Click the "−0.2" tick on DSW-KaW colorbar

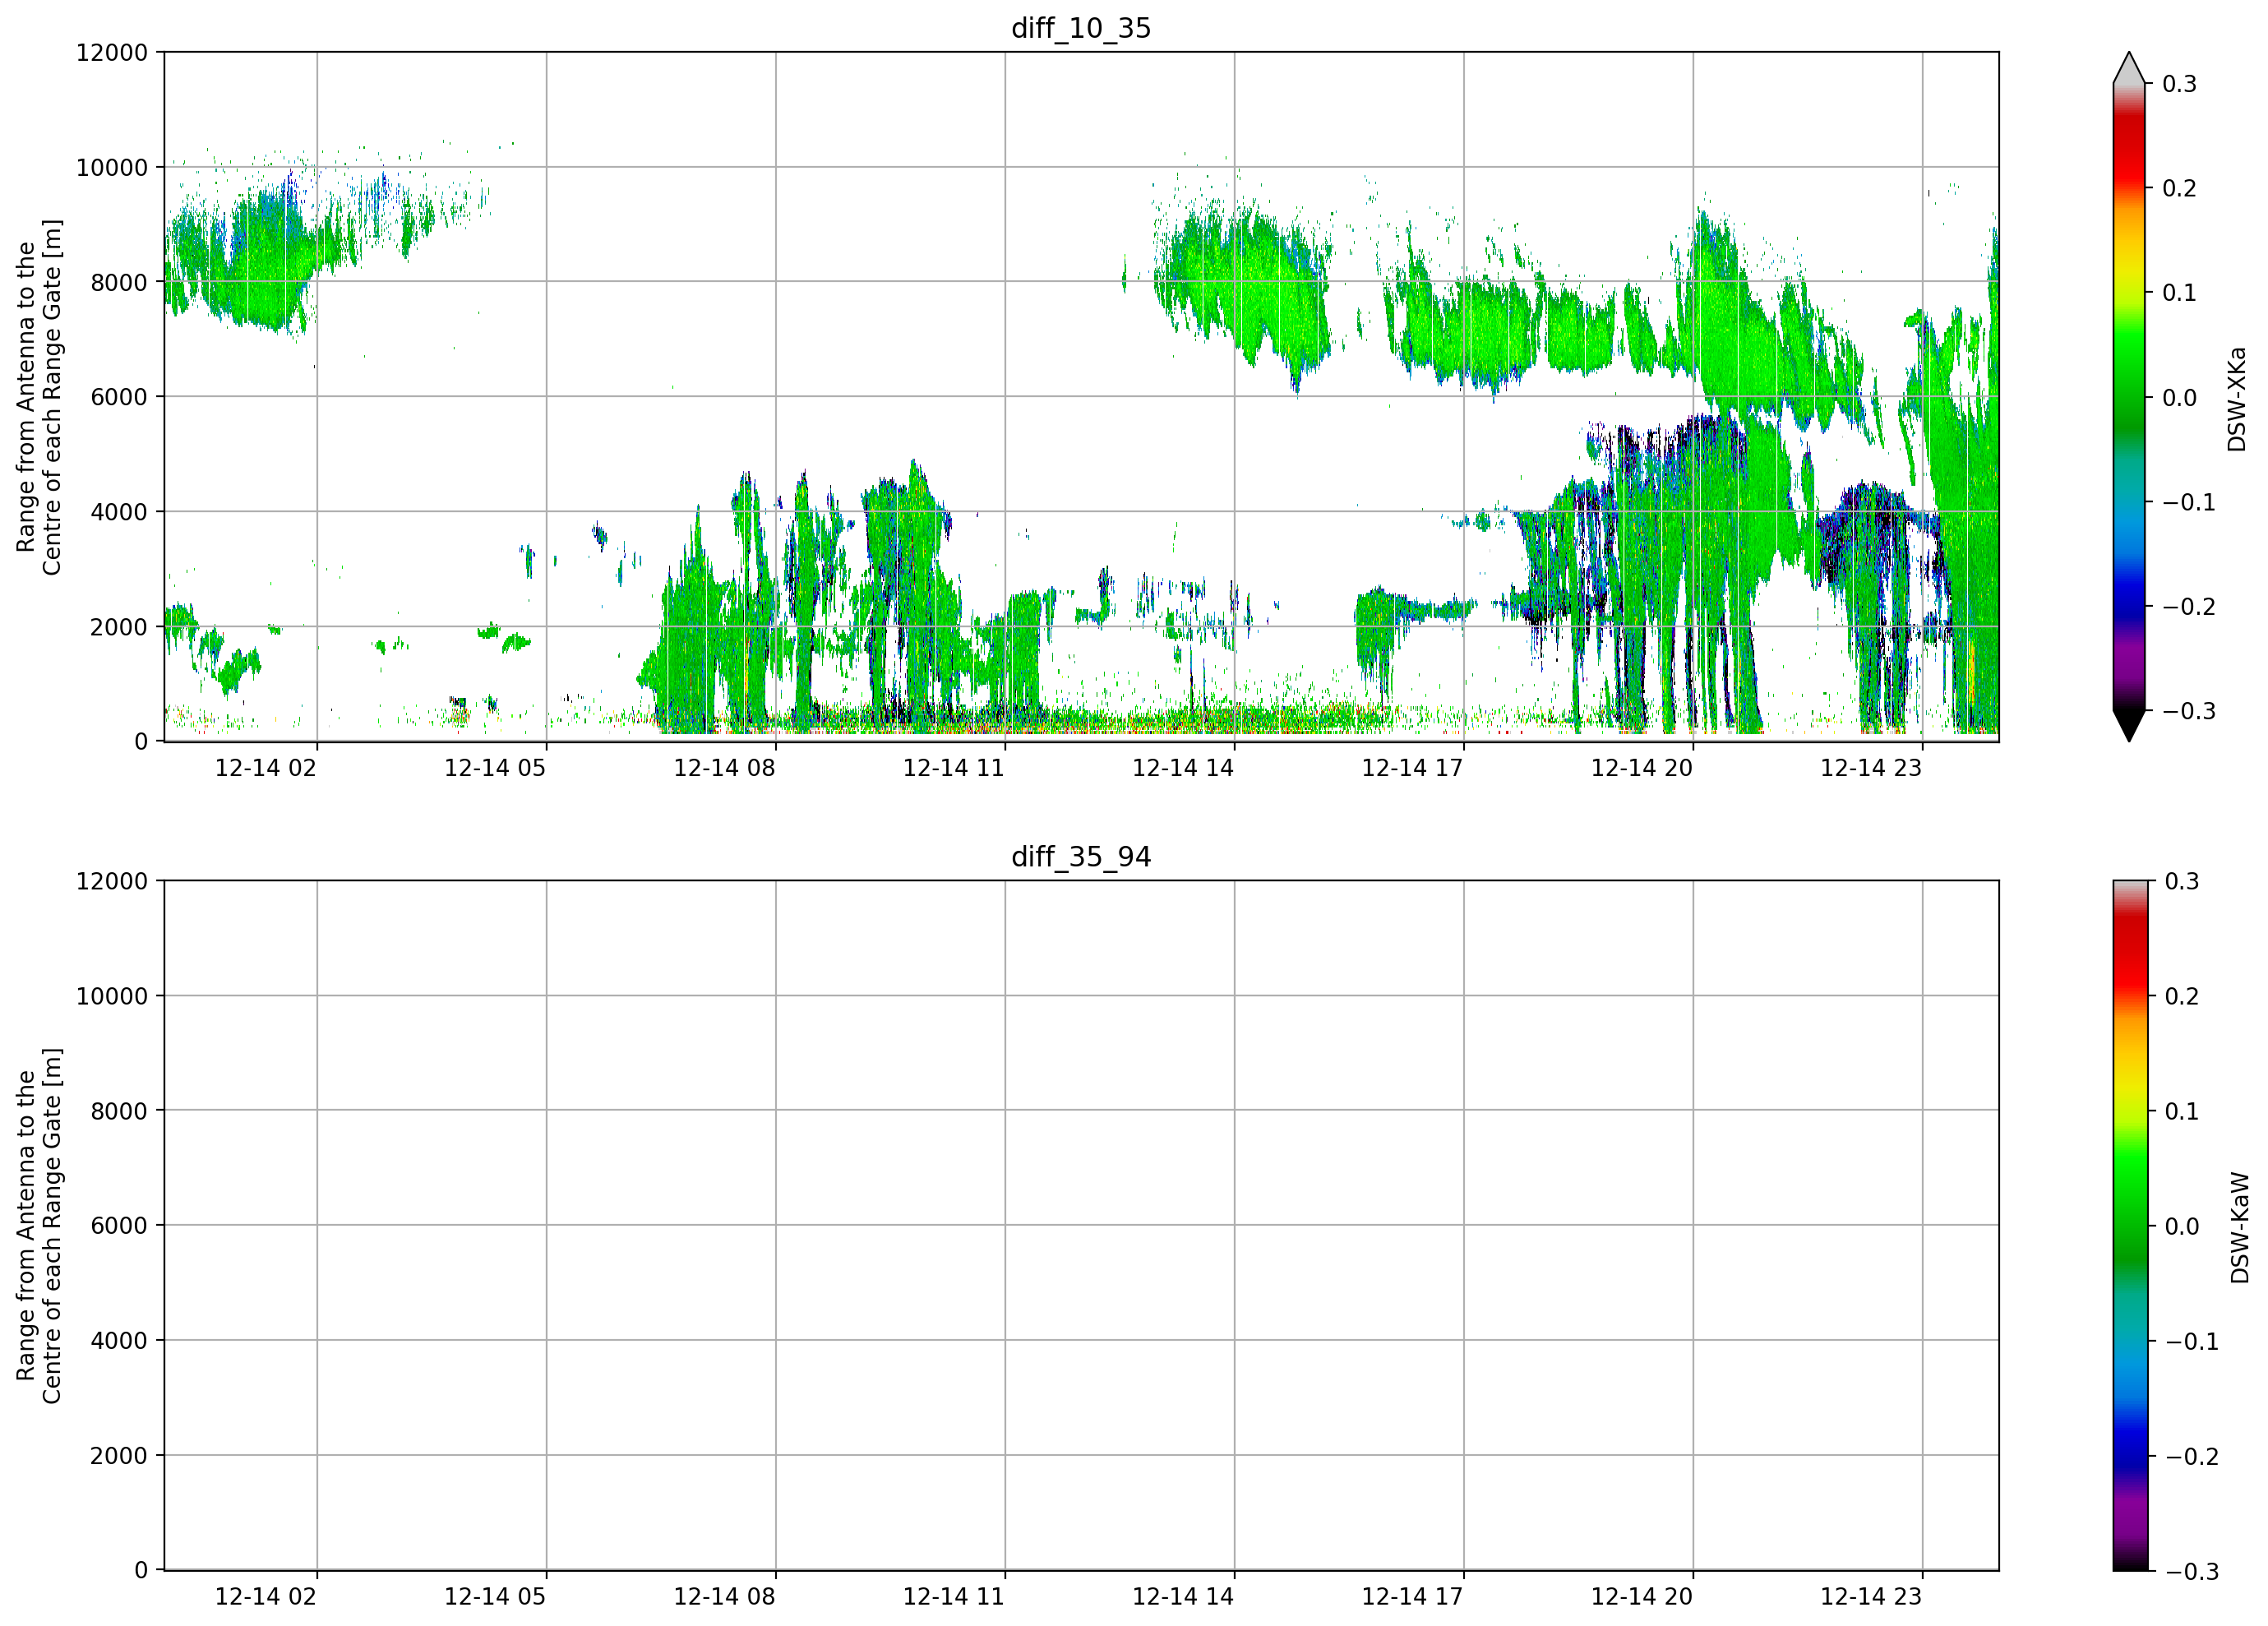coord(2191,1456)
